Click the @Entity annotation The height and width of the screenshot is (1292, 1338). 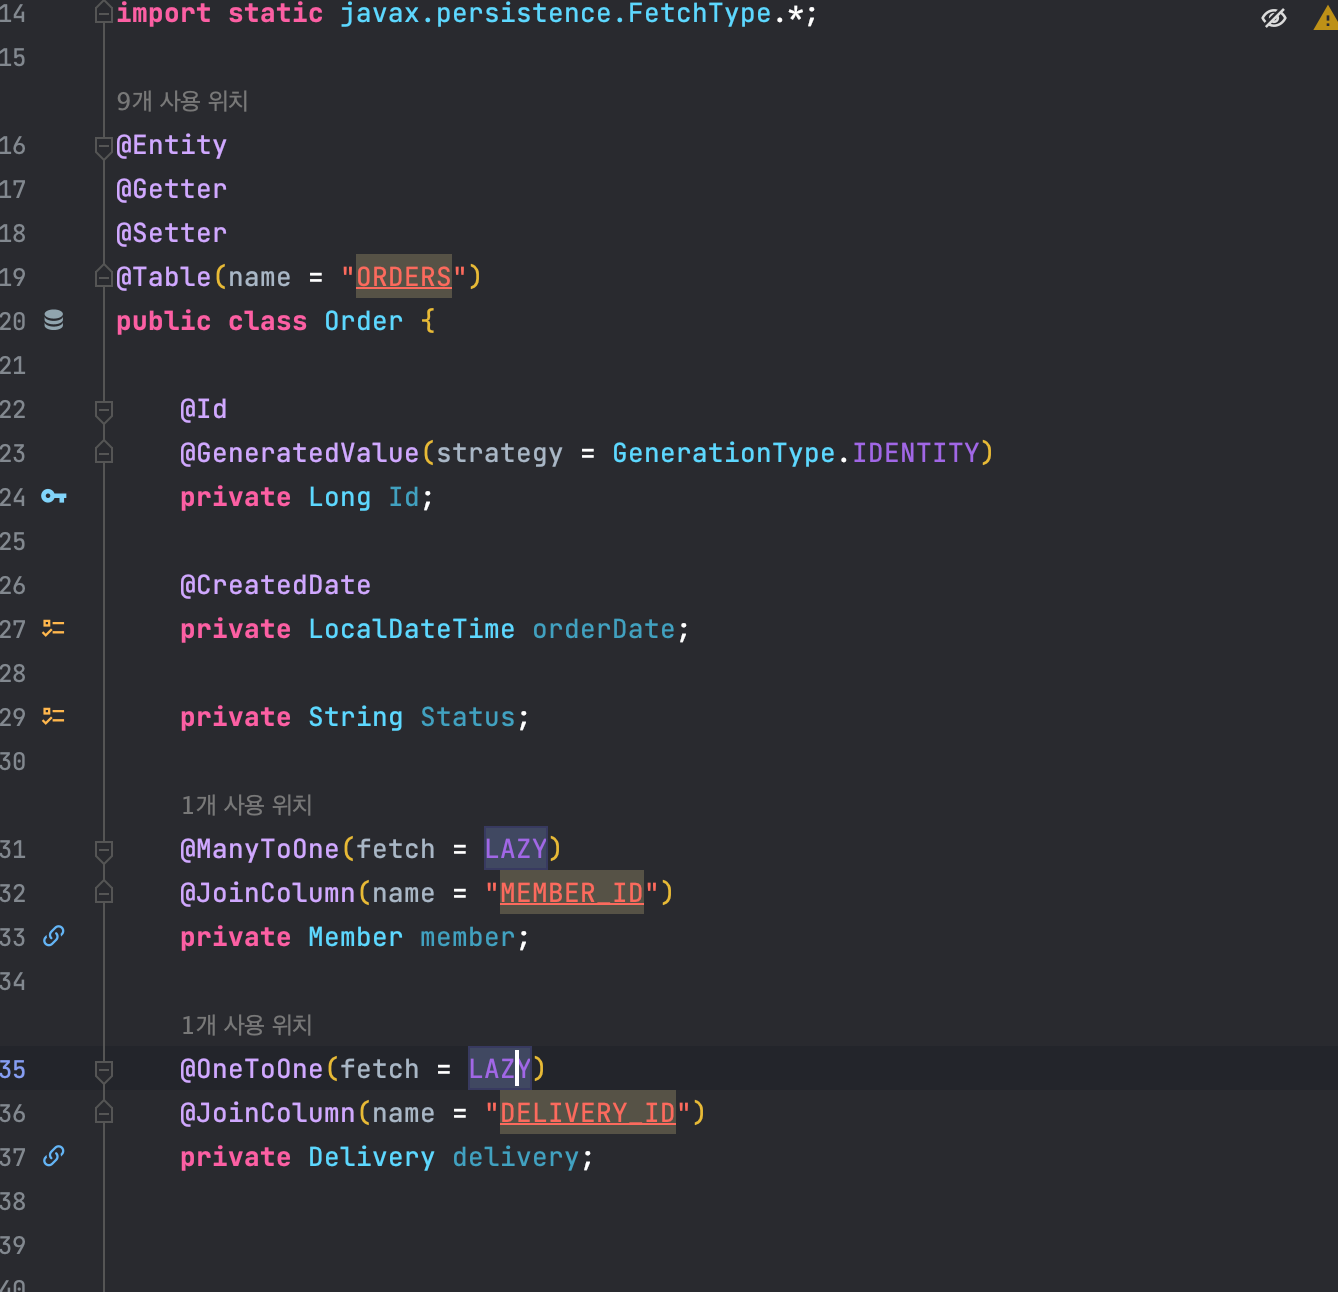coord(171,145)
